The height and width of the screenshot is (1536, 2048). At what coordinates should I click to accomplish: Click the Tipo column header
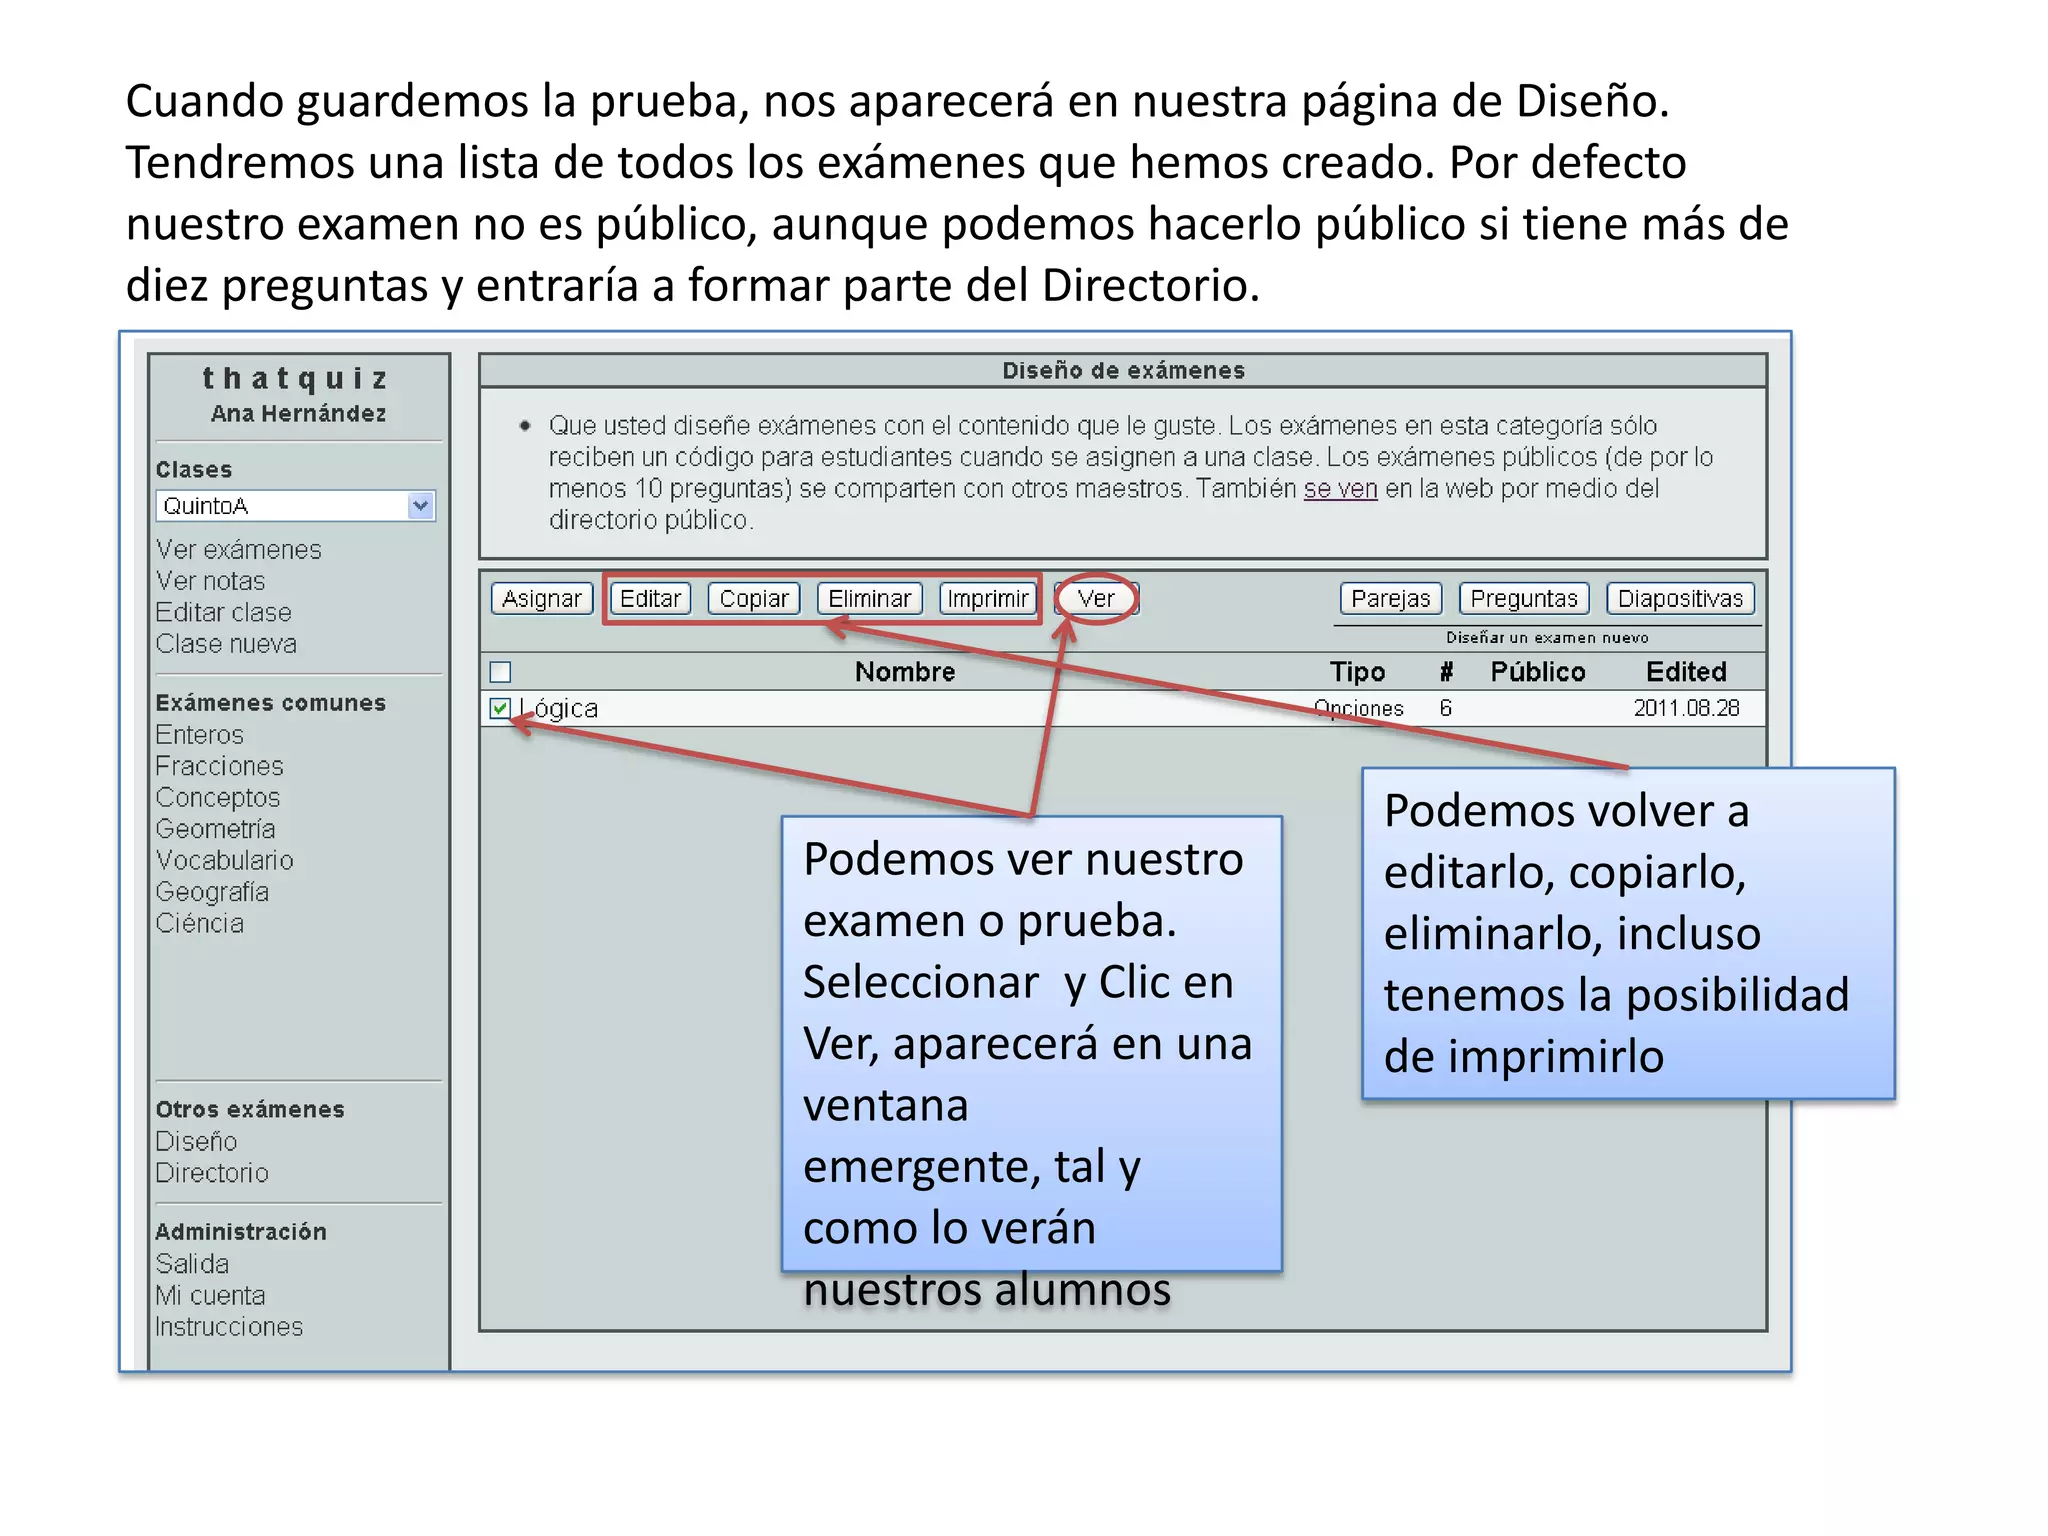(x=1357, y=672)
